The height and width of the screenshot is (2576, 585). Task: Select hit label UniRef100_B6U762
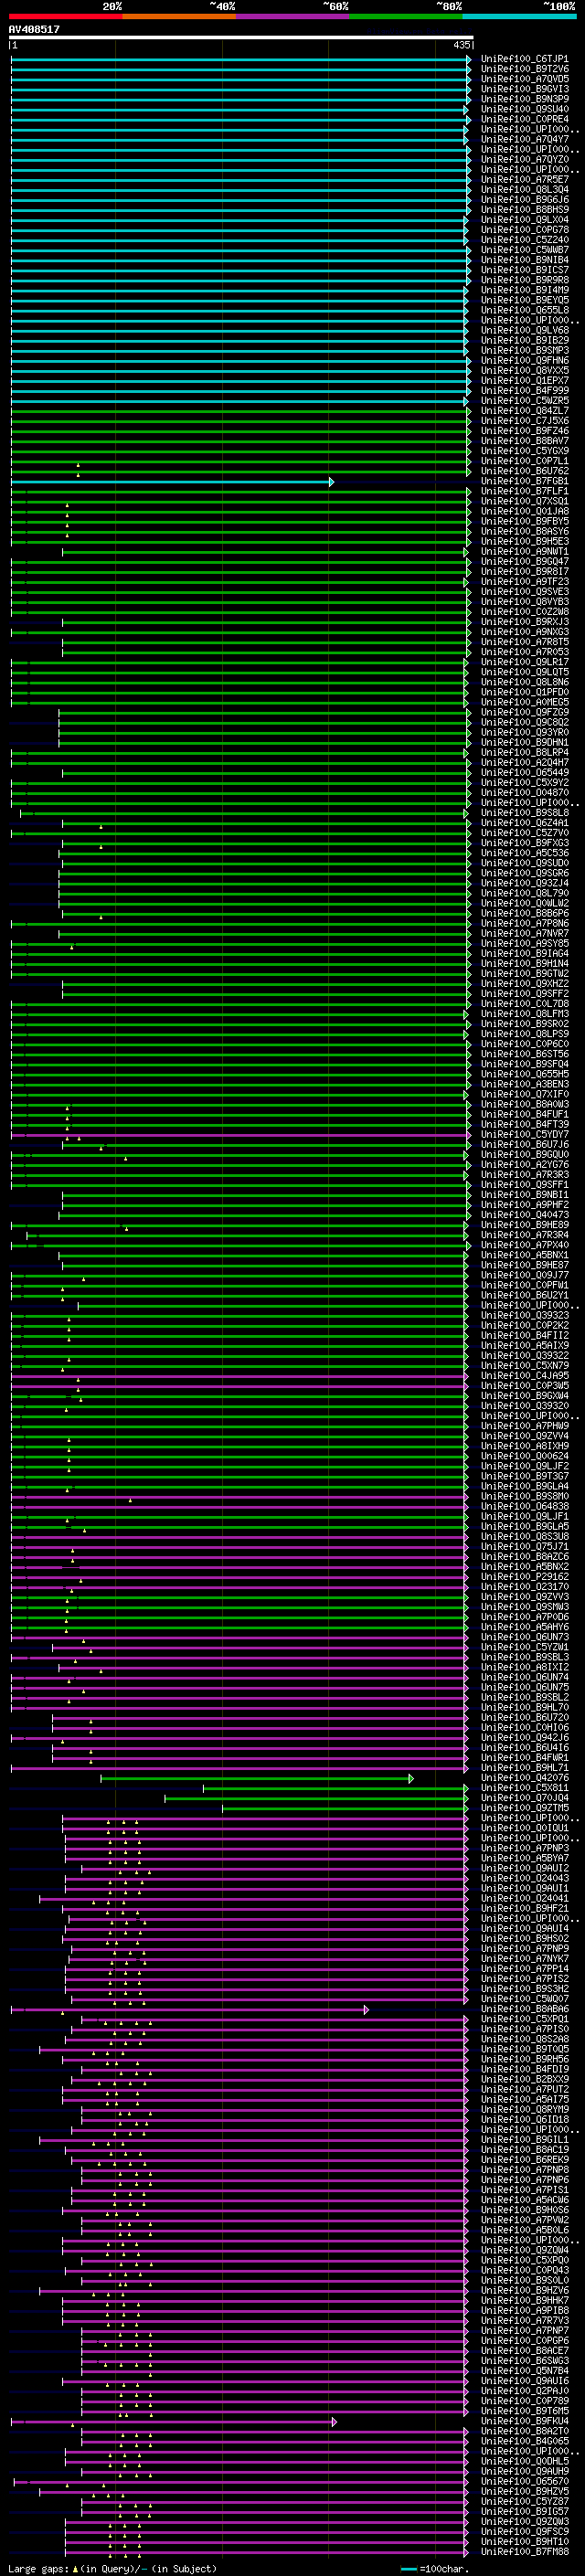(x=524, y=472)
